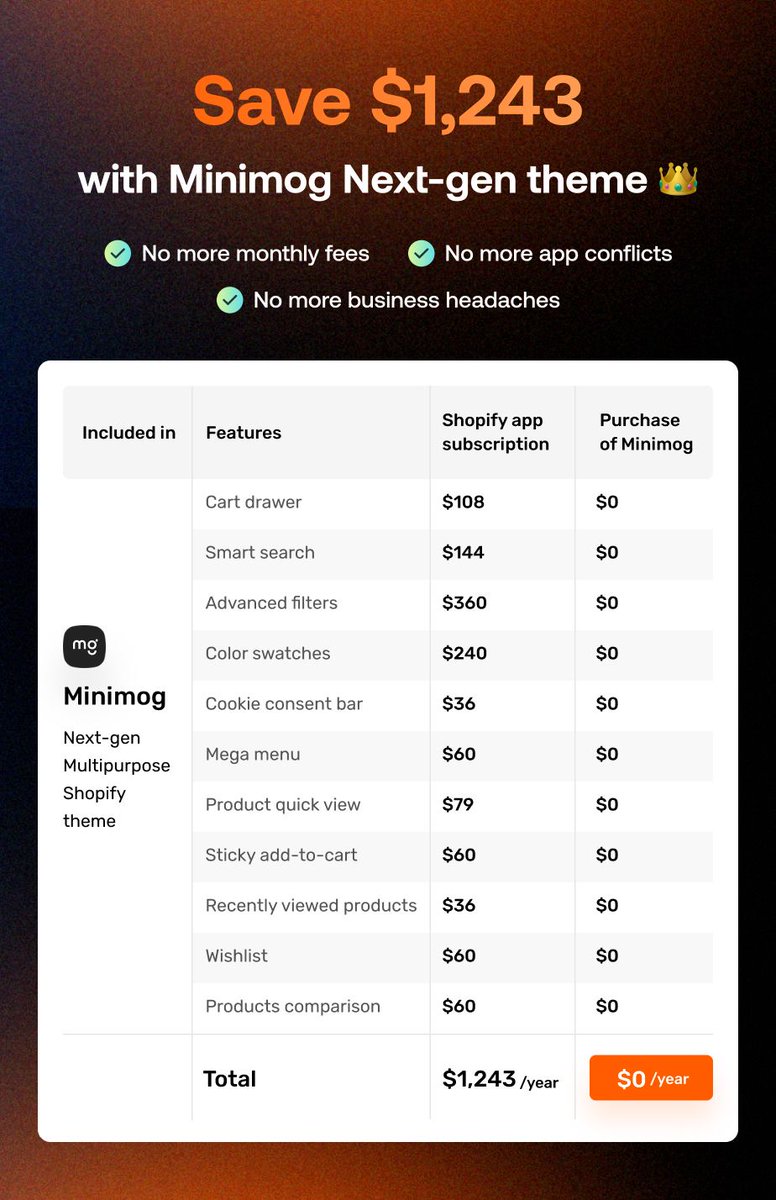This screenshot has width=776, height=1200.
Task: Click the Wishlist feature label
Action: [x=237, y=956]
